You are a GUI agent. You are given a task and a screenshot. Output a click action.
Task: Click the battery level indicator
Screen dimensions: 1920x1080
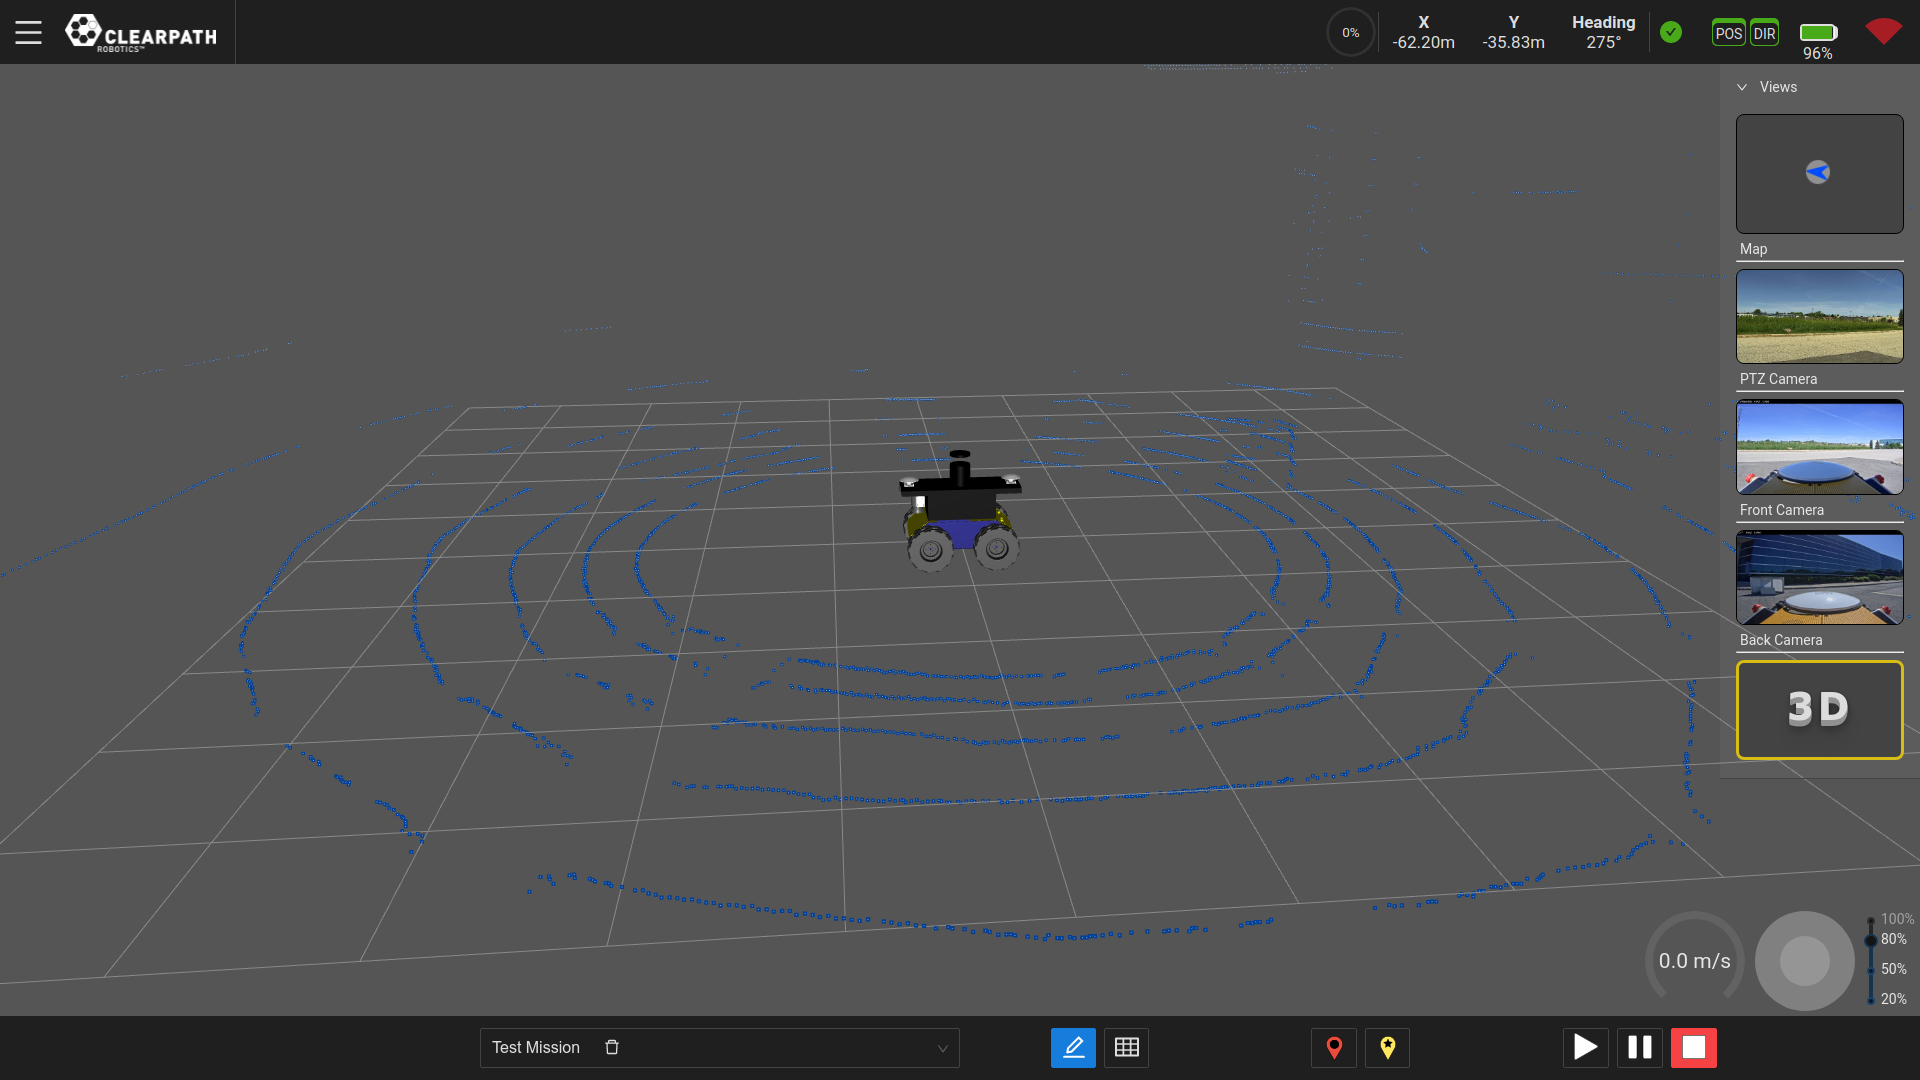tap(1818, 33)
